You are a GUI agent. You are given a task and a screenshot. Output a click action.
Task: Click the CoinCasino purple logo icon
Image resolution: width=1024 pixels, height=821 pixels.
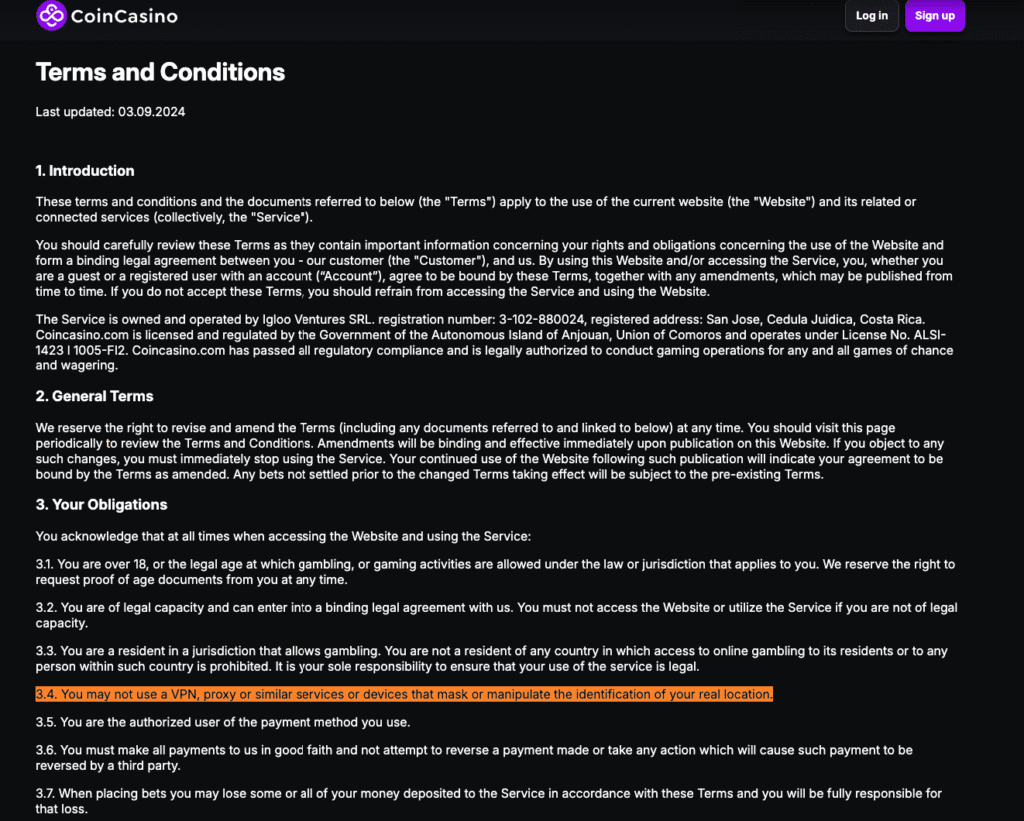(51, 15)
